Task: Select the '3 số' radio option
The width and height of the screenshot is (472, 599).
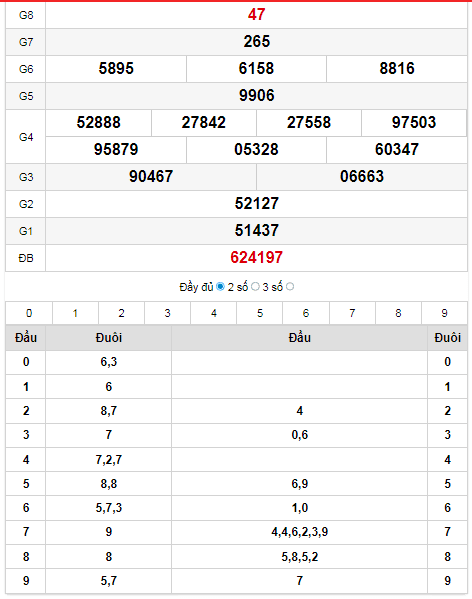Action: (x=290, y=287)
